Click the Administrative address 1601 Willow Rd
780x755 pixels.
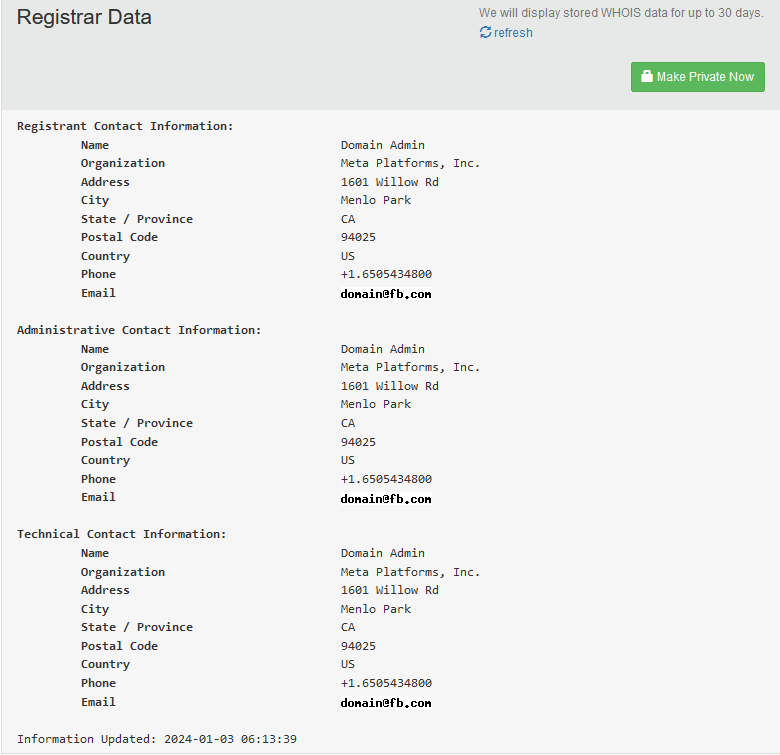[389, 386]
